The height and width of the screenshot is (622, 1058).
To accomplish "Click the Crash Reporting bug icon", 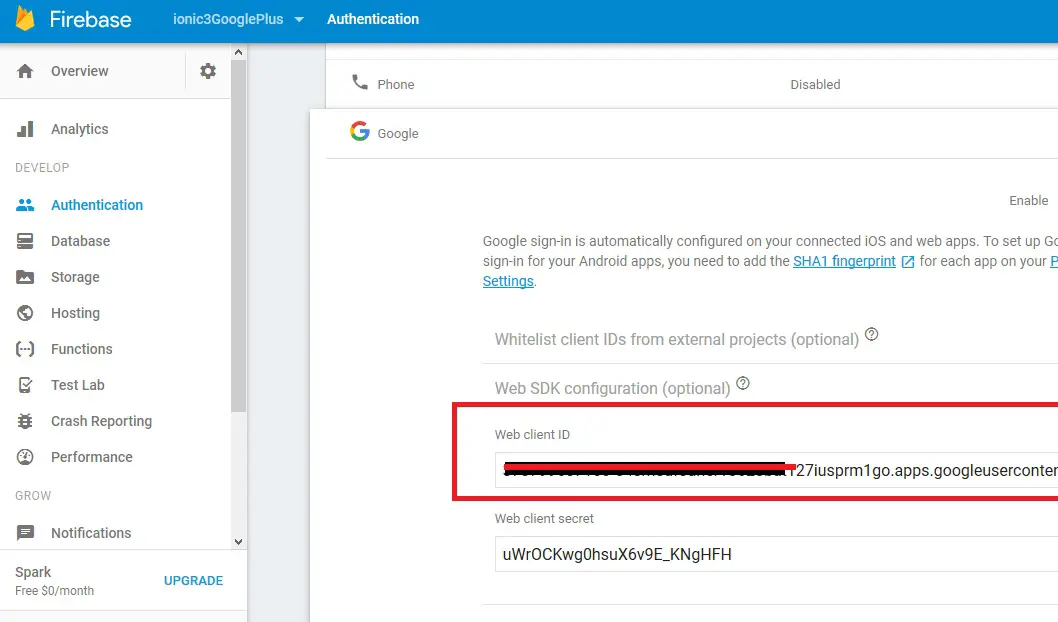I will click(25, 421).
